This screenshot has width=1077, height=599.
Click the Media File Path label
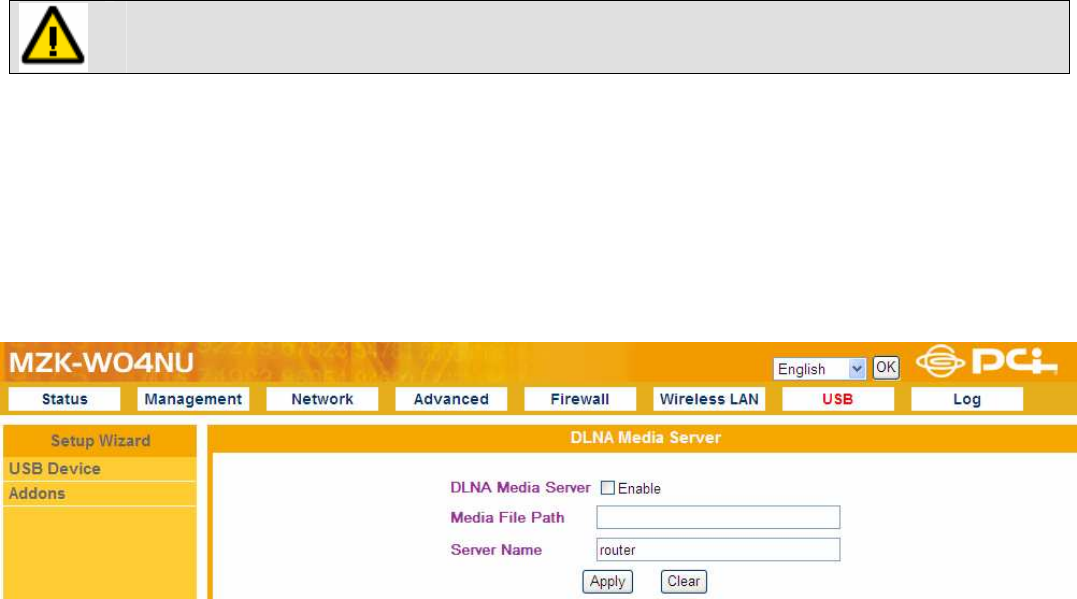[x=508, y=517]
